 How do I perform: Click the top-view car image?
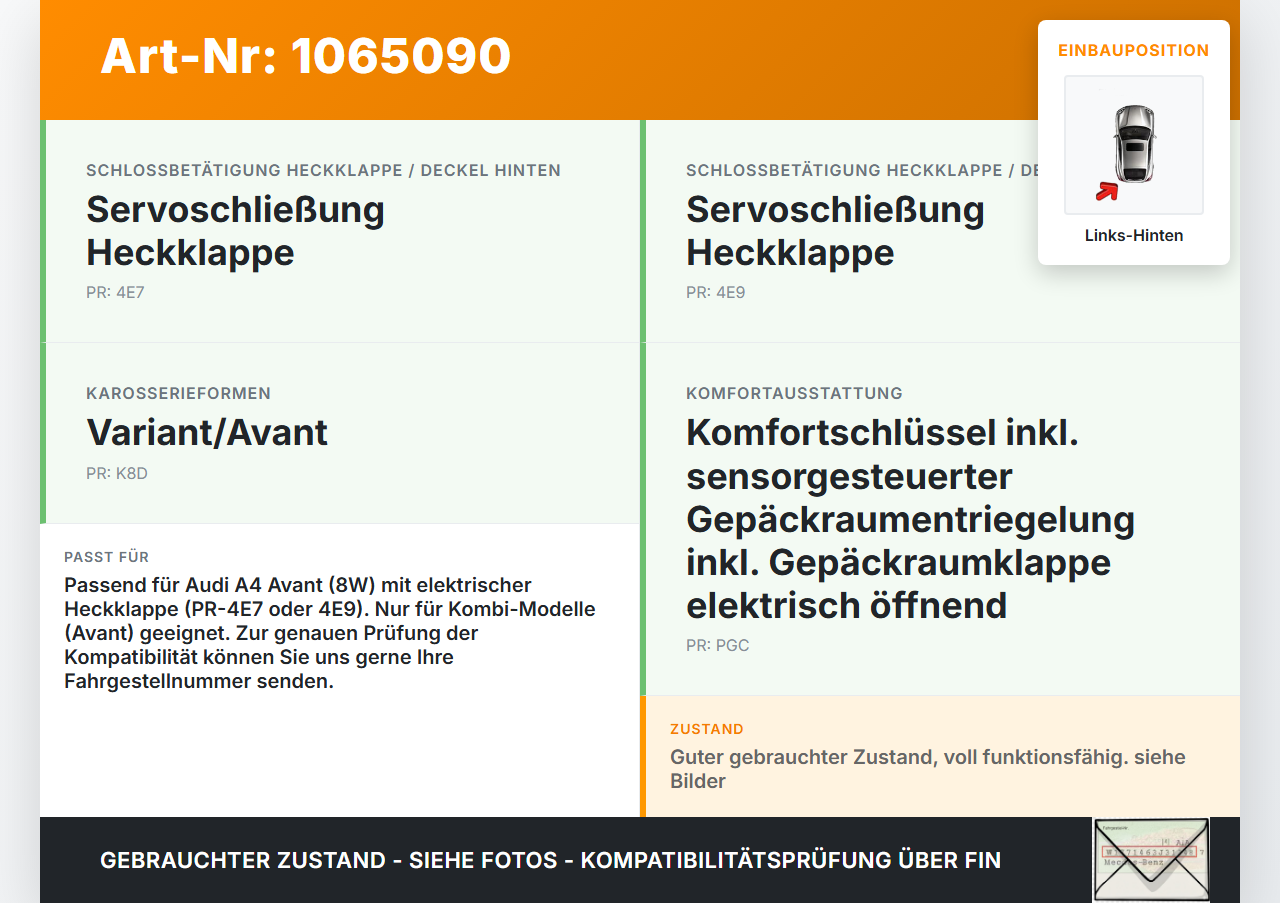[x=1134, y=145]
